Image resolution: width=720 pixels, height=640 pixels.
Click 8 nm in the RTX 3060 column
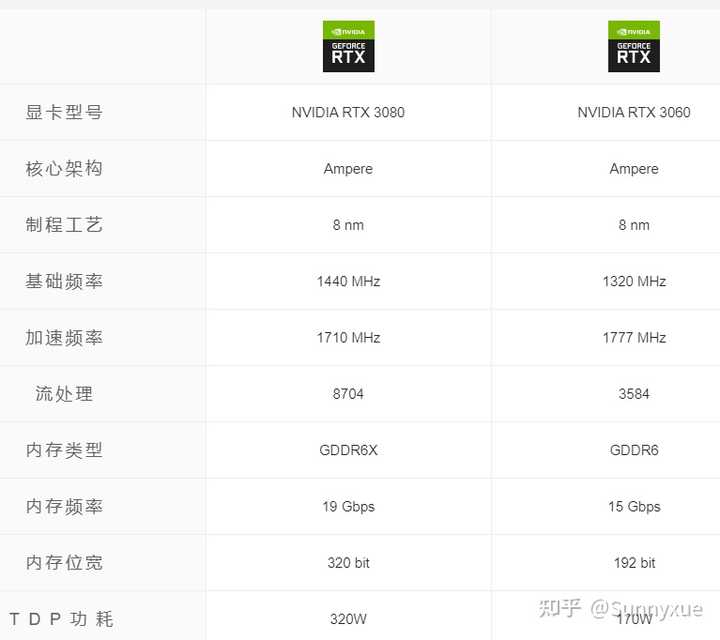point(634,225)
